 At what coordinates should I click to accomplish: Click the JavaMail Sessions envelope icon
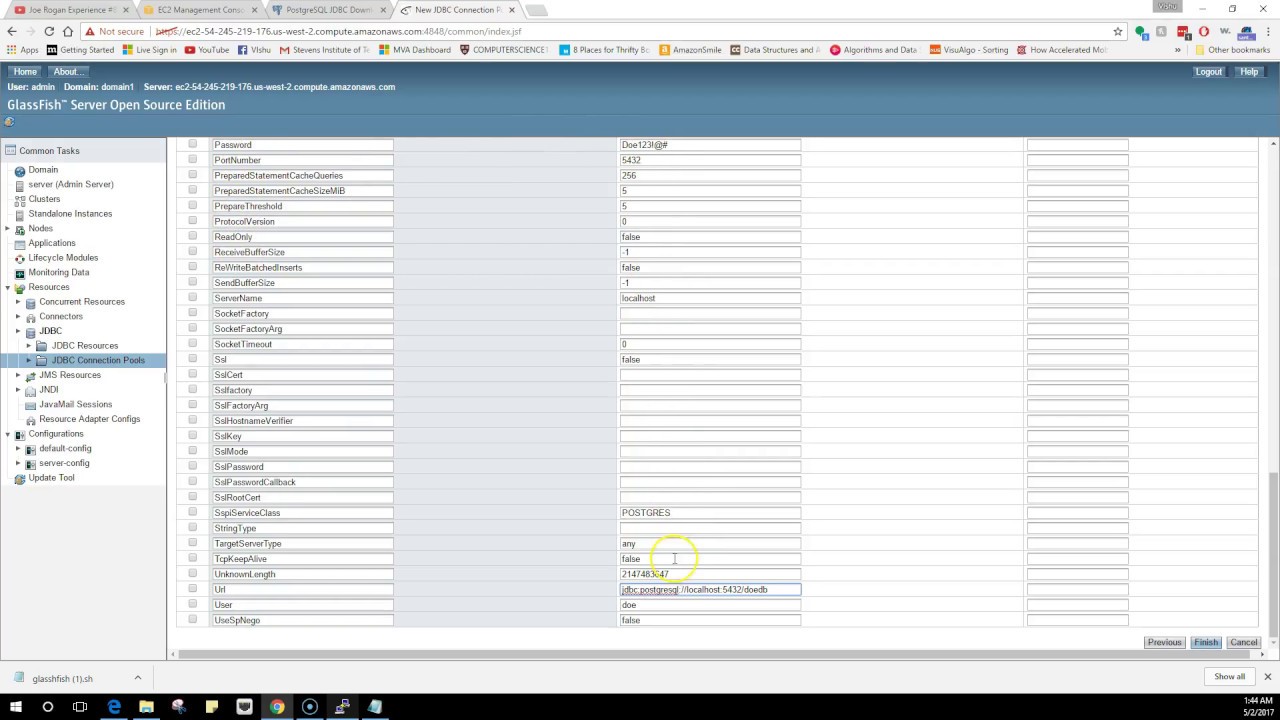30,405
